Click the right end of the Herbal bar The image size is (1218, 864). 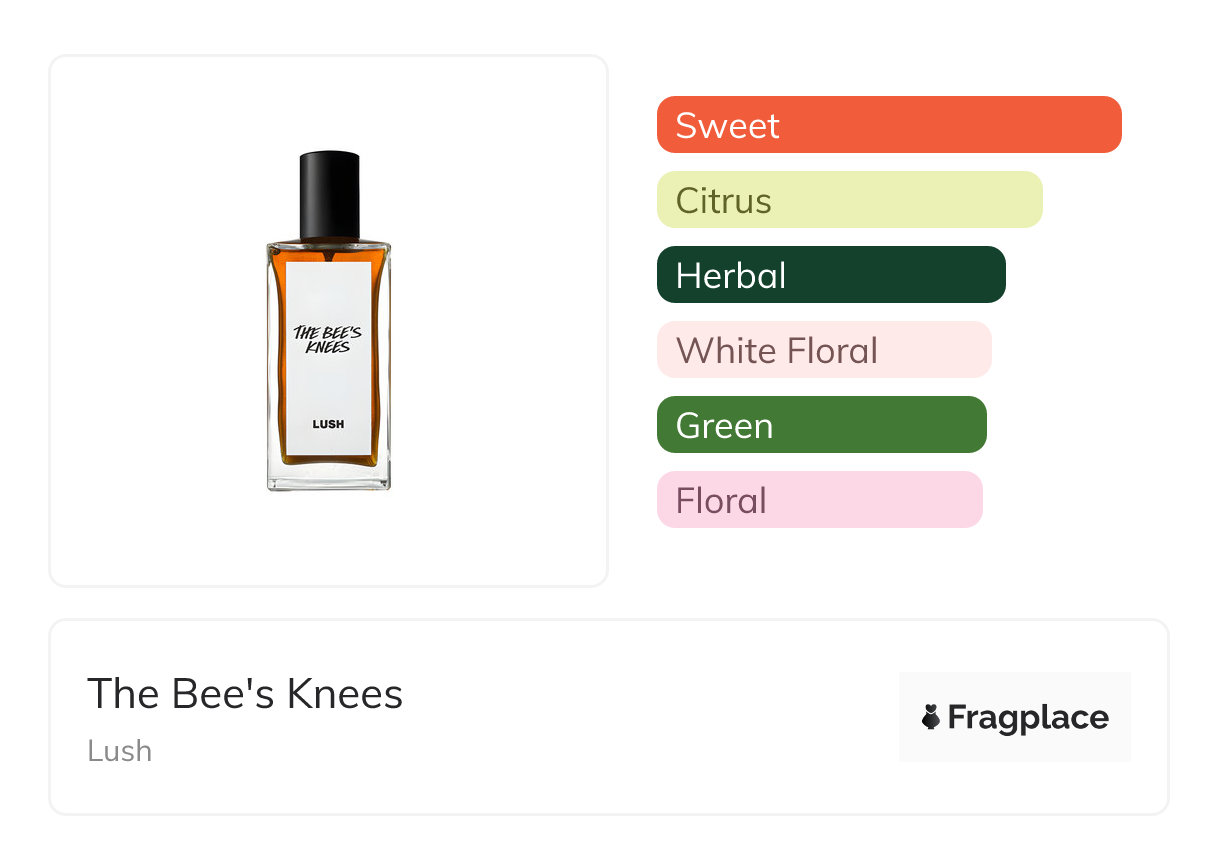coord(990,275)
